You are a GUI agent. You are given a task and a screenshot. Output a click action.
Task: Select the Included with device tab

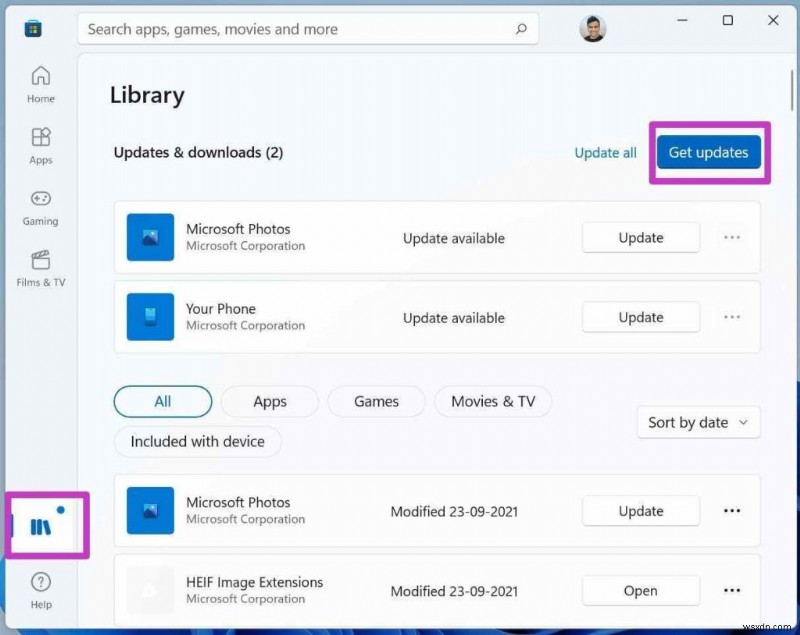[x=197, y=441]
